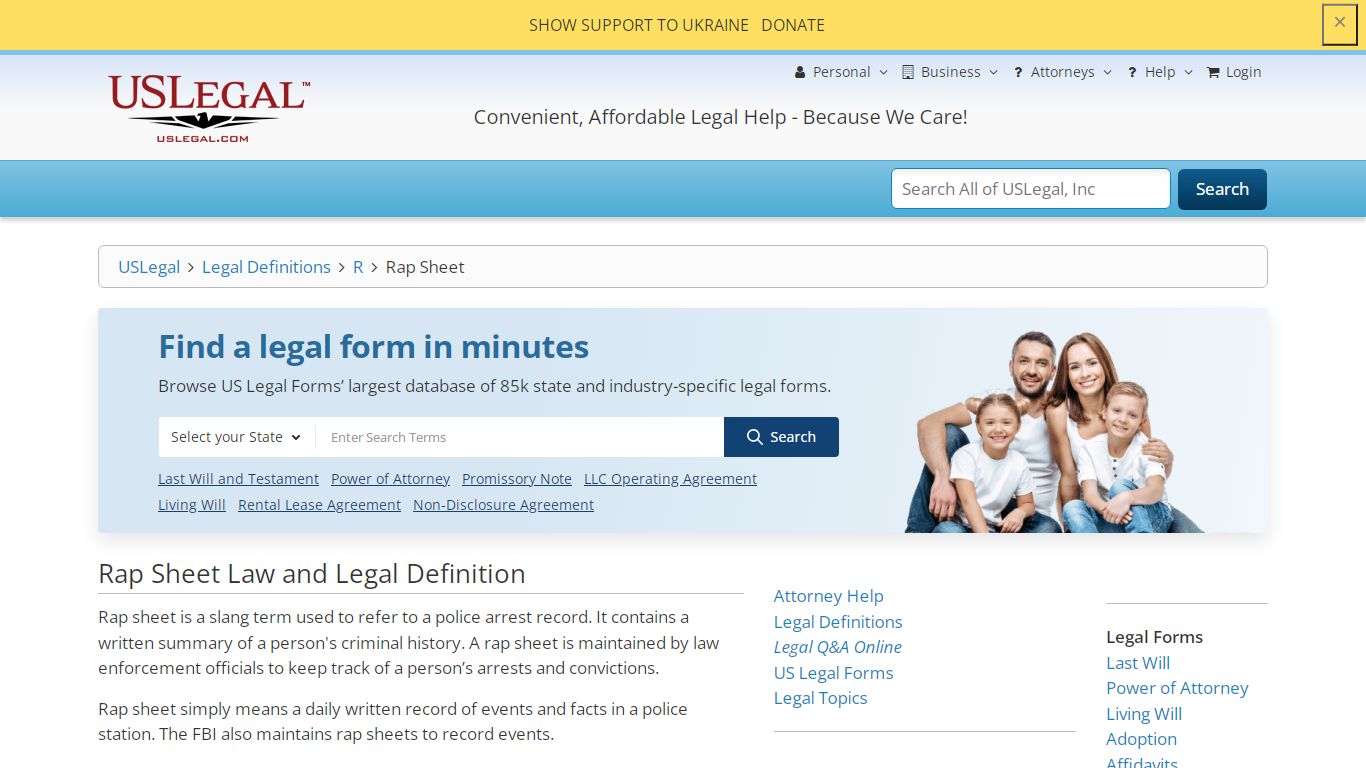Open Power of Attorney form link
This screenshot has width=1366, height=768.
point(390,479)
